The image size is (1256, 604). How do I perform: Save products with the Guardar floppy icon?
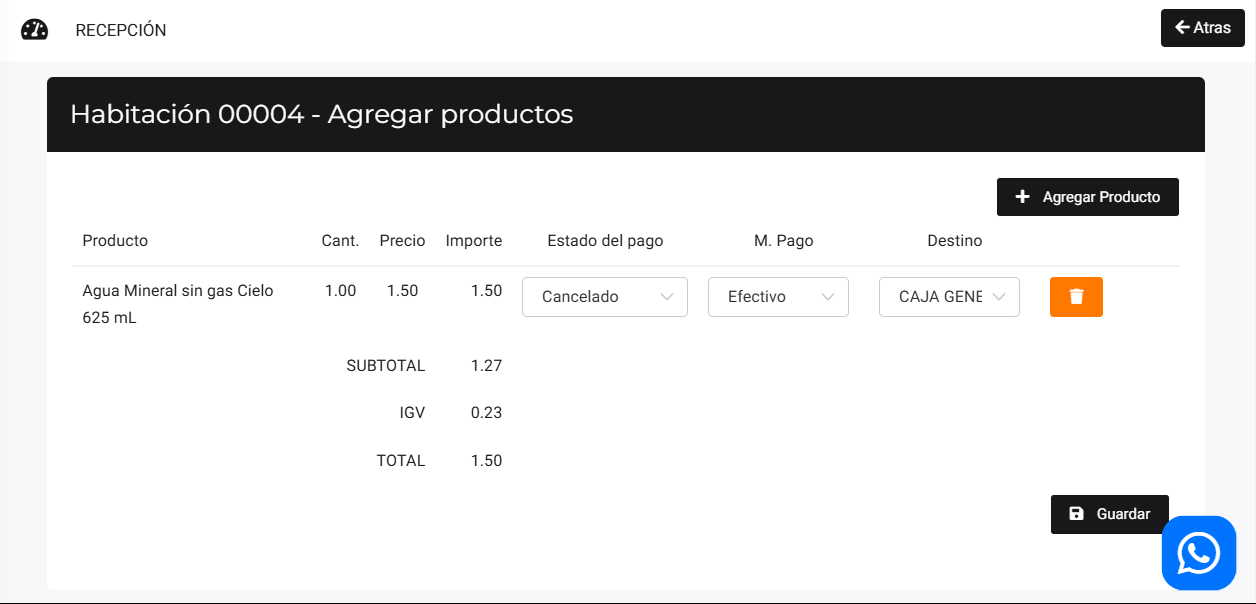pos(1076,514)
